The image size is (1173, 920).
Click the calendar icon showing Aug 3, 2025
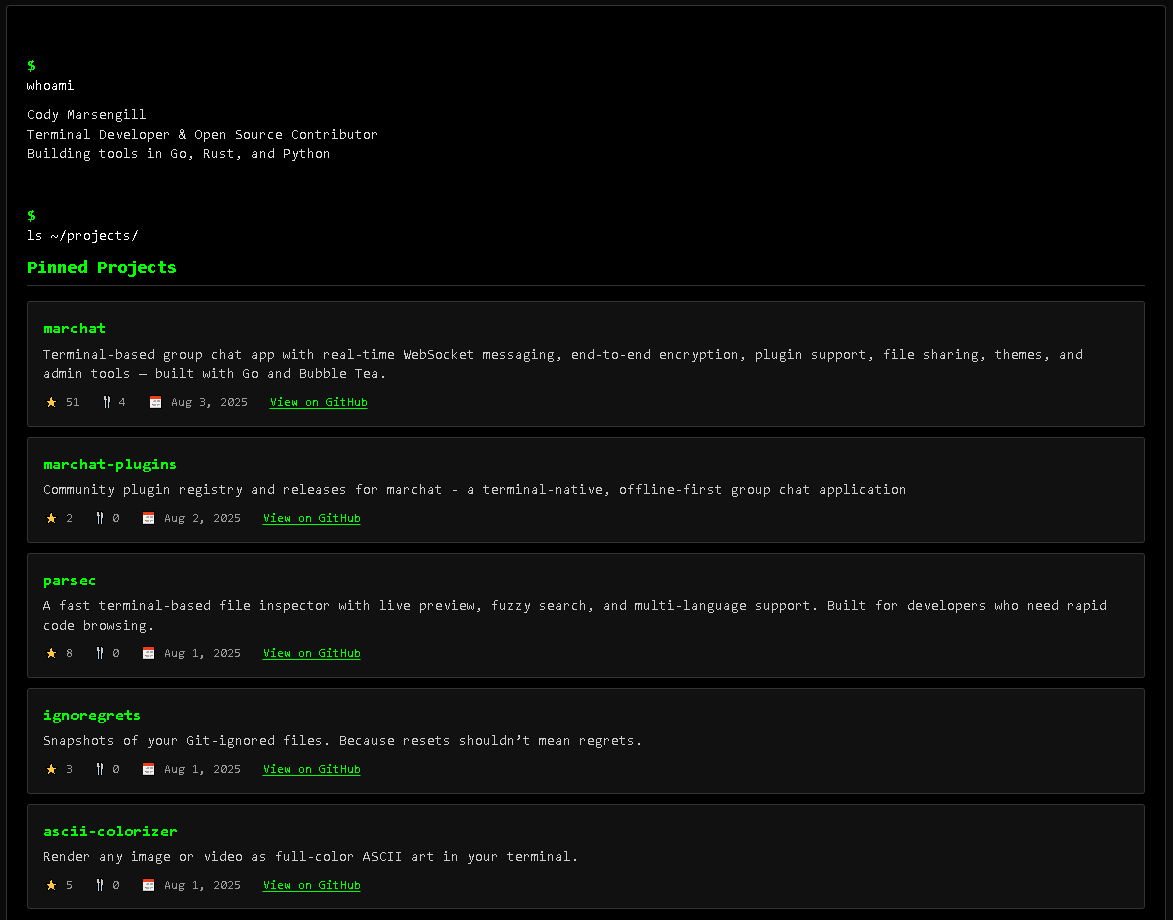click(x=155, y=402)
